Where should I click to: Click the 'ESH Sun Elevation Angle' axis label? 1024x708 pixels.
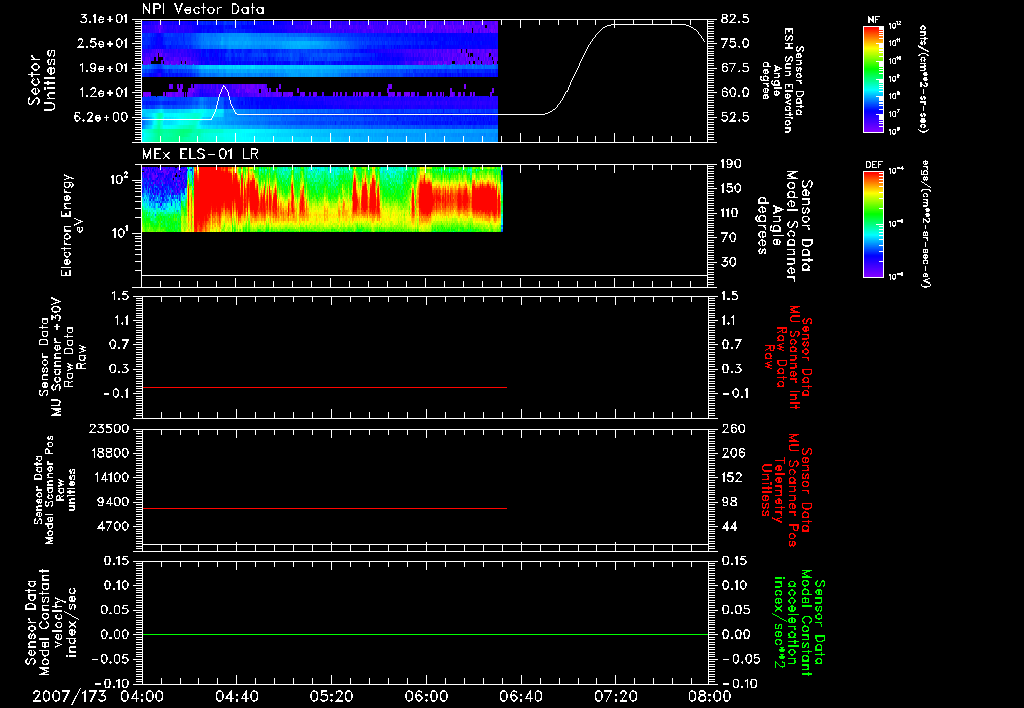tap(782, 80)
